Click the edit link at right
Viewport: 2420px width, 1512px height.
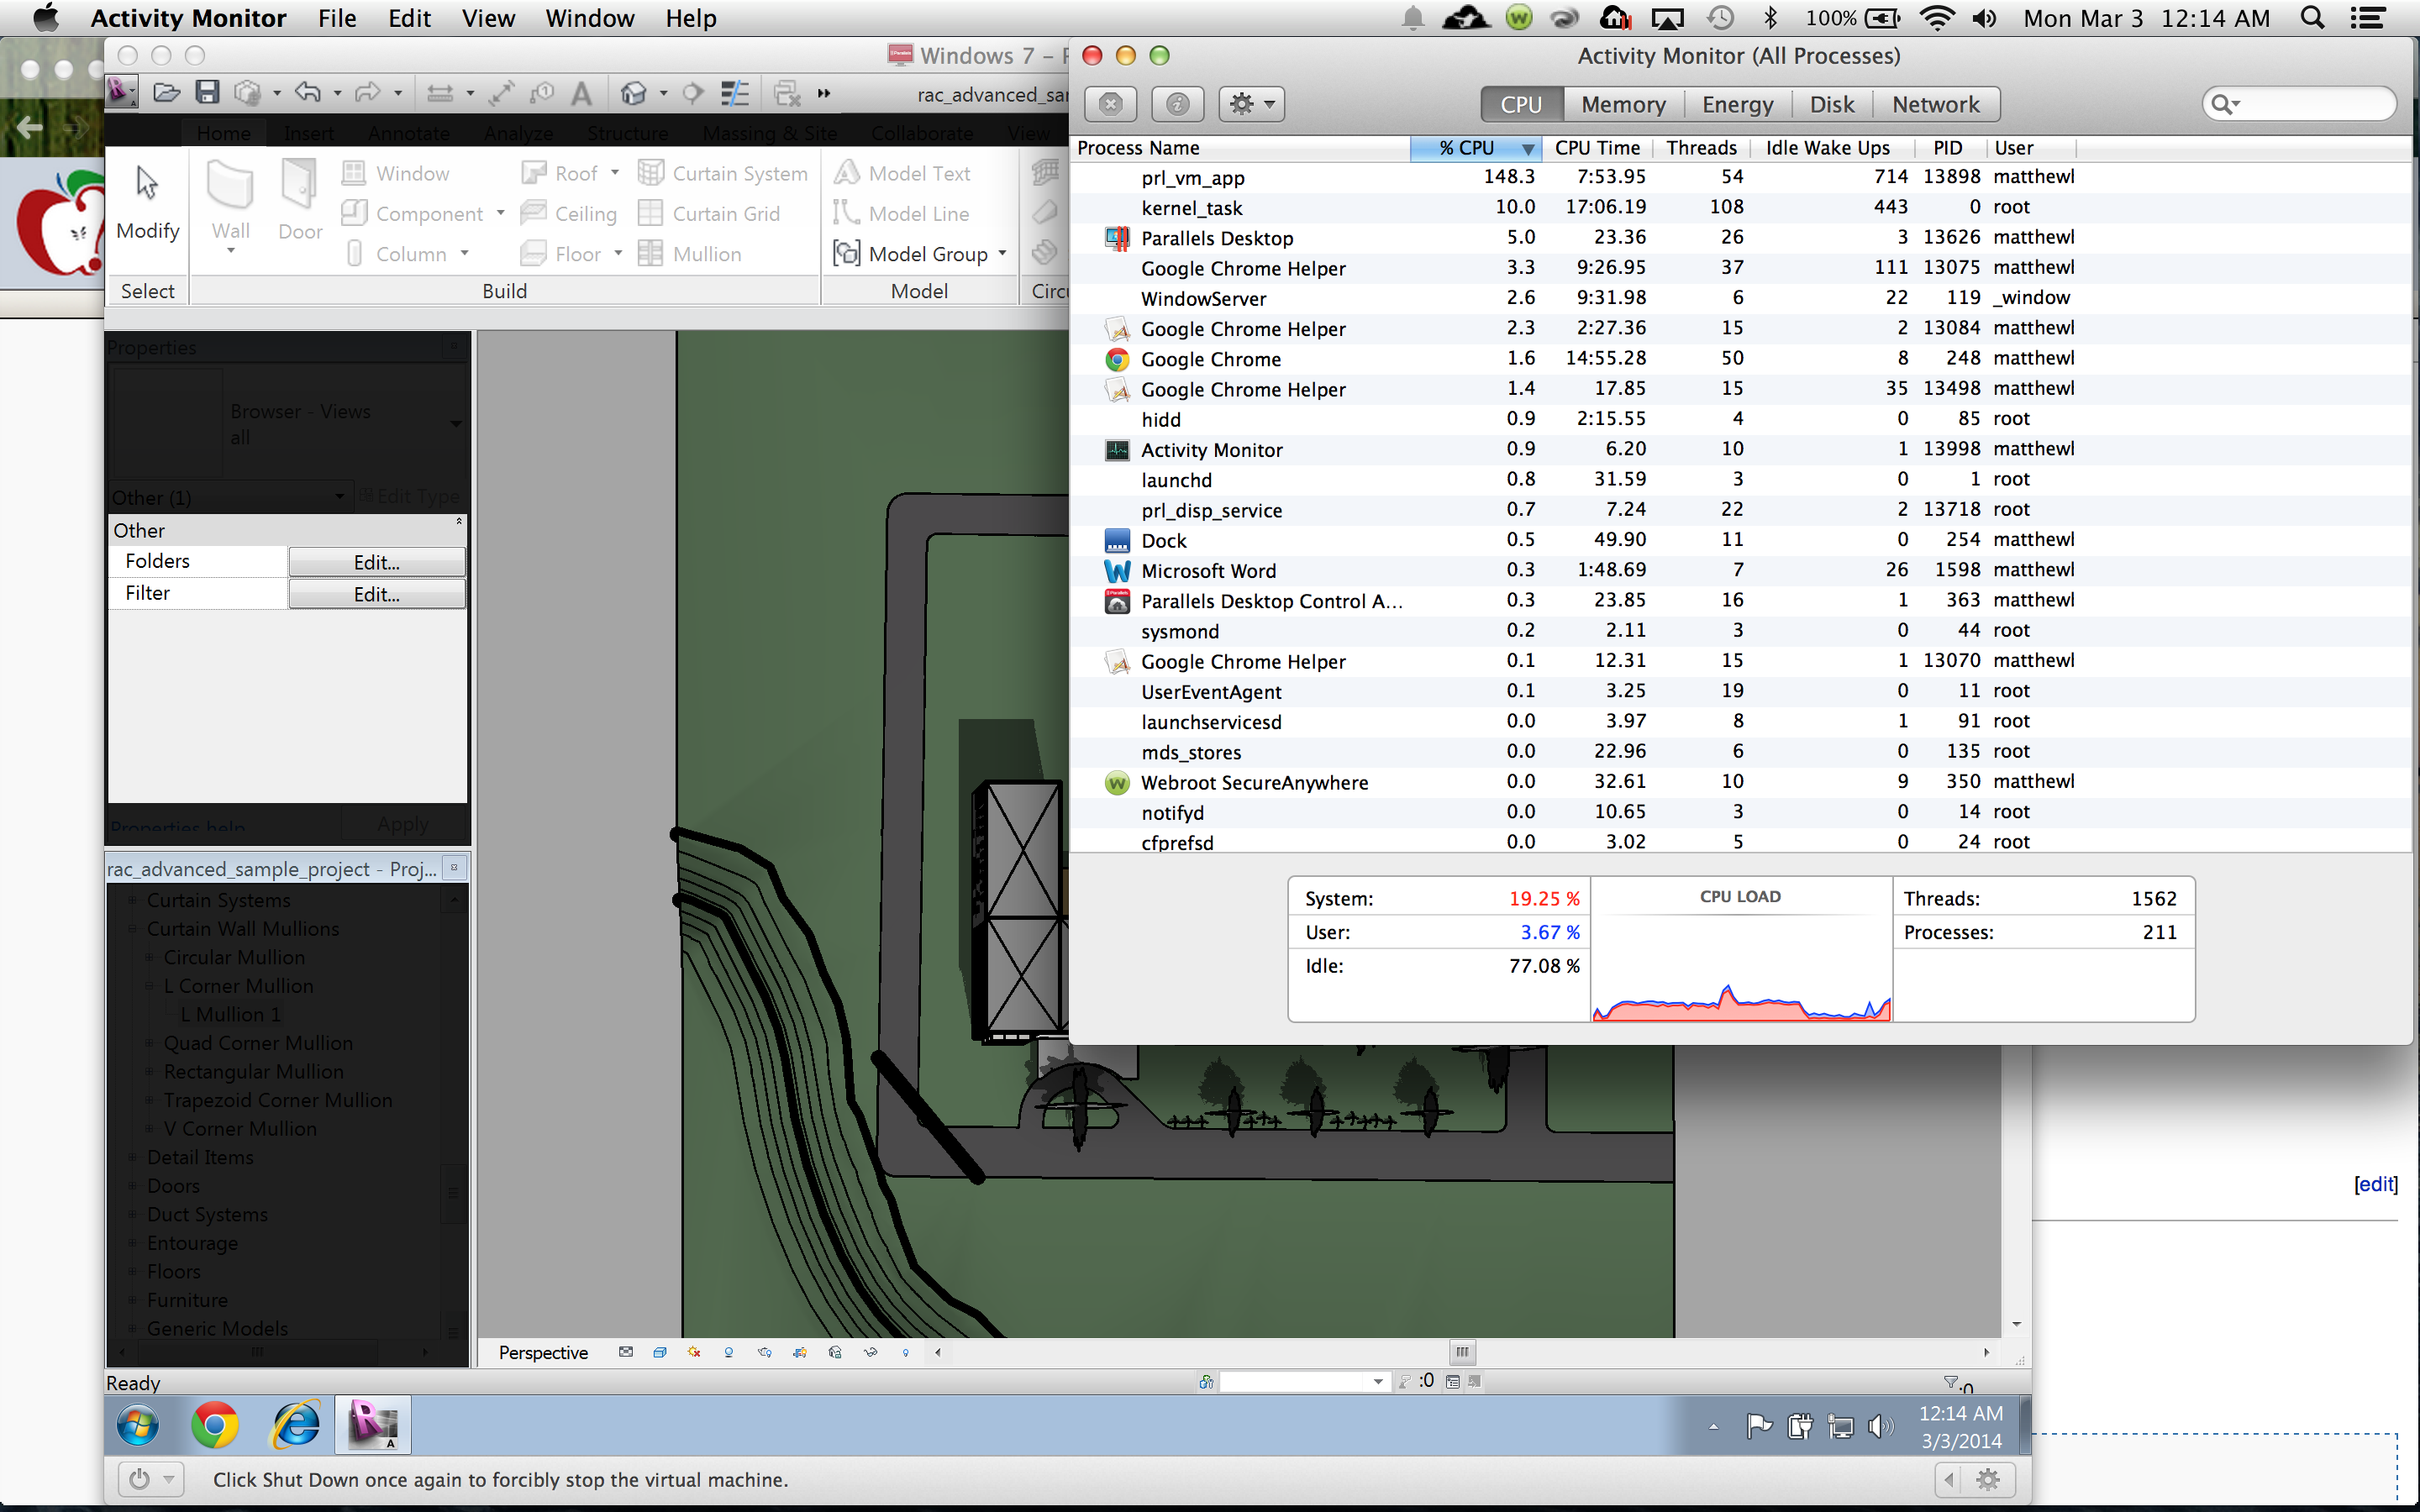[2375, 1184]
